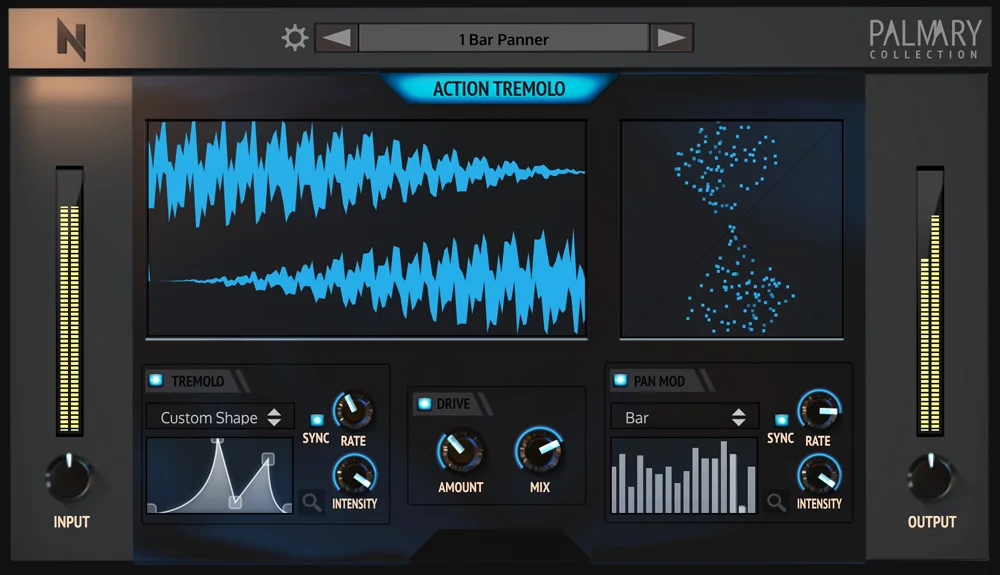Open the Custom Shape dropdown
This screenshot has width=1000, height=575.
(x=220, y=418)
